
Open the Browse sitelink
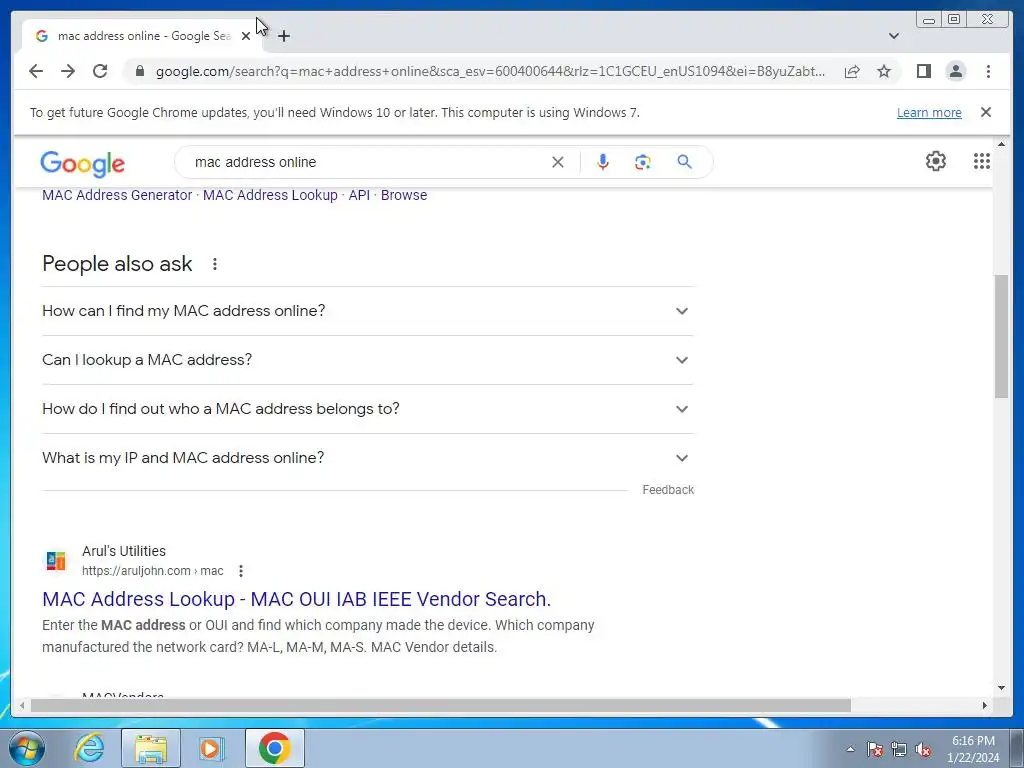coord(404,195)
